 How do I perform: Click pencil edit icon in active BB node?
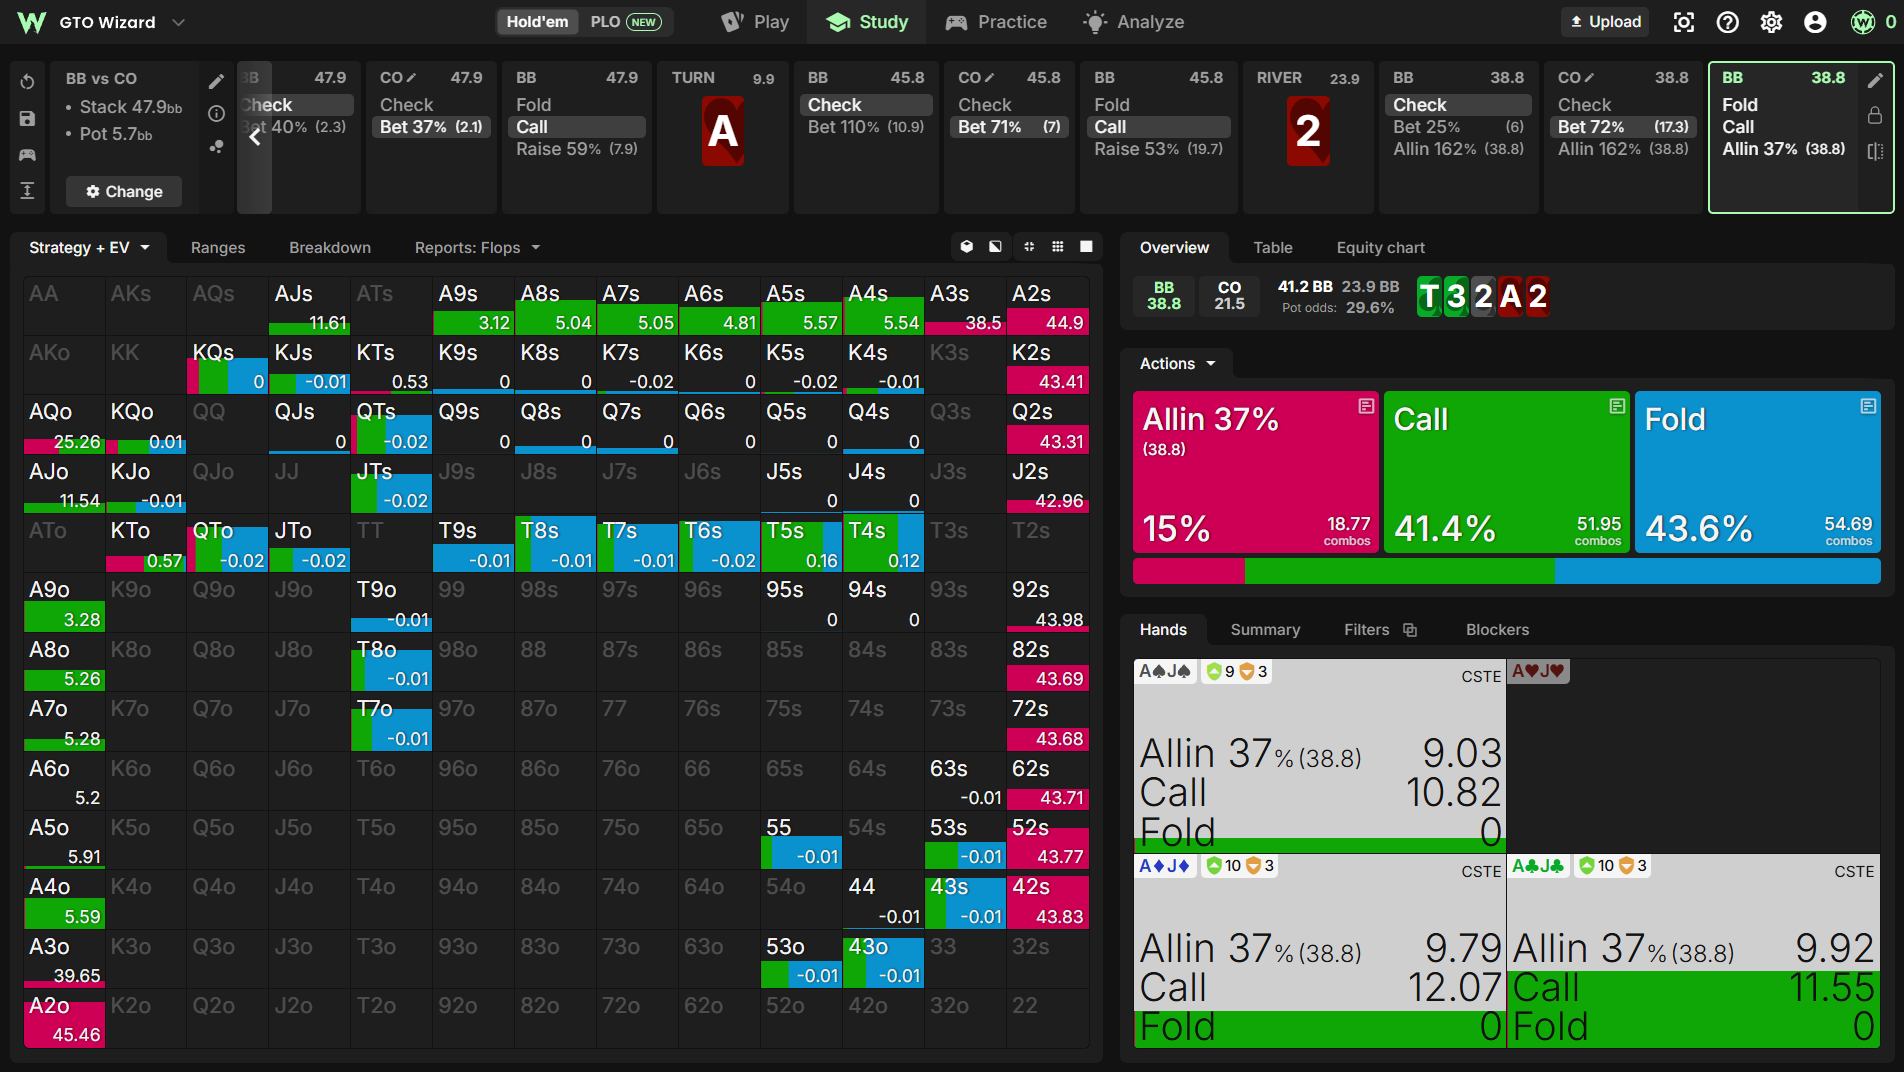1875,80
